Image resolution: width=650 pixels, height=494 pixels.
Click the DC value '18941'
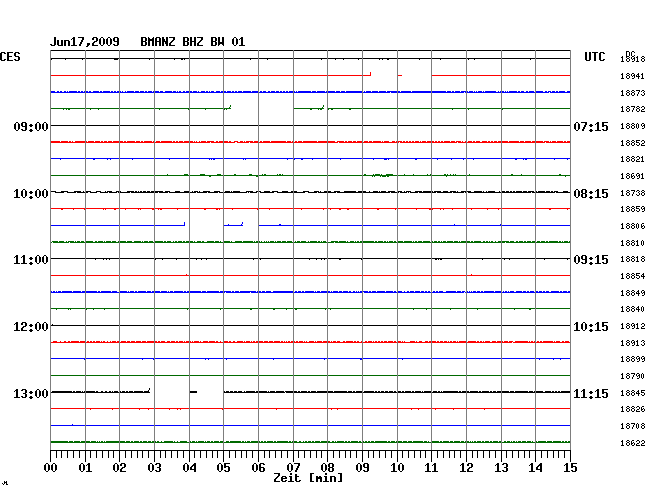pos(633,76)
